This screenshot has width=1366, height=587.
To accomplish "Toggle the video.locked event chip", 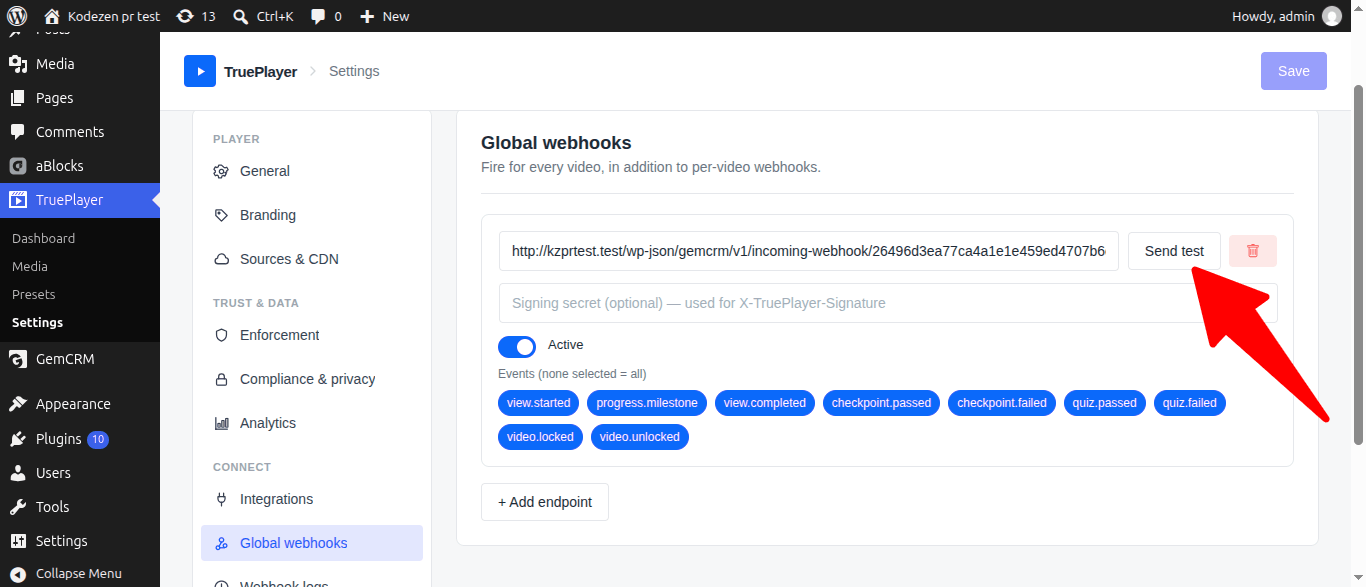I will pyautogui.click(x=541, y=437).
